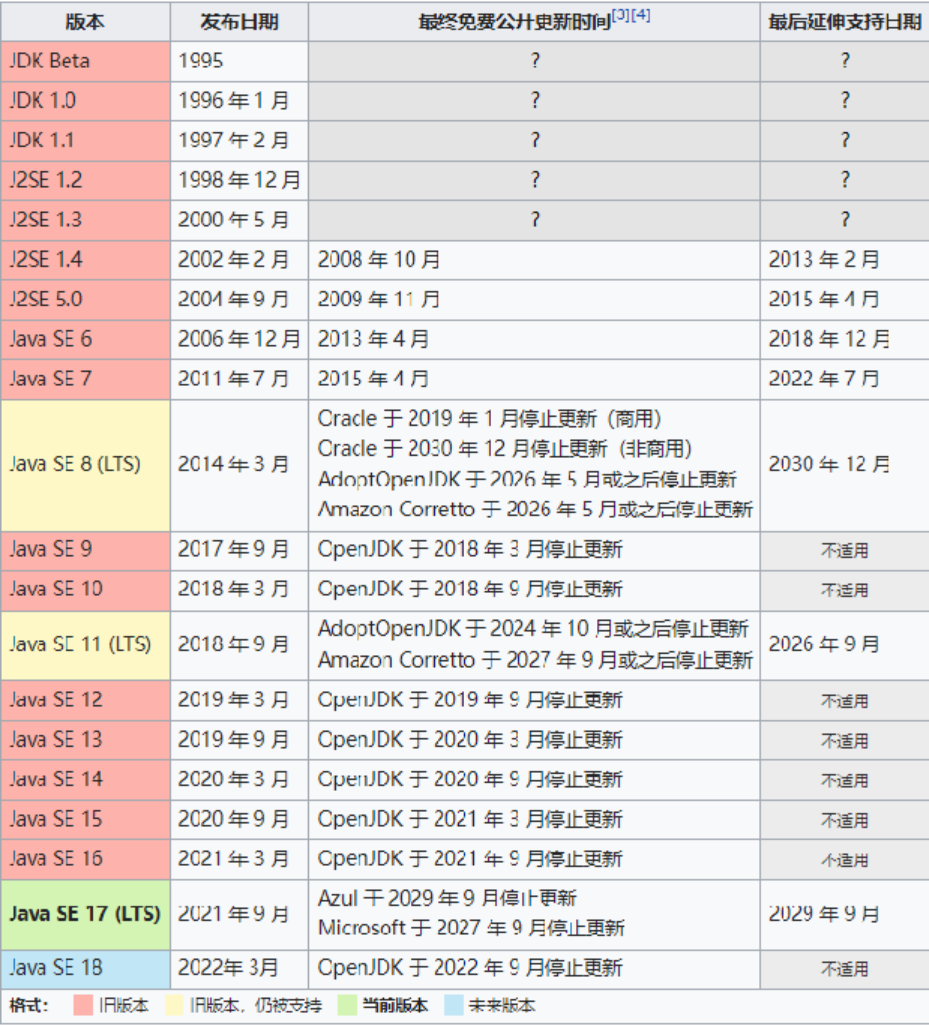Click Amazon Corretto 2027 年 9 月 line
Image resolution: width=929 pixels, height=1026 pixels.
[x=535, y=660]
